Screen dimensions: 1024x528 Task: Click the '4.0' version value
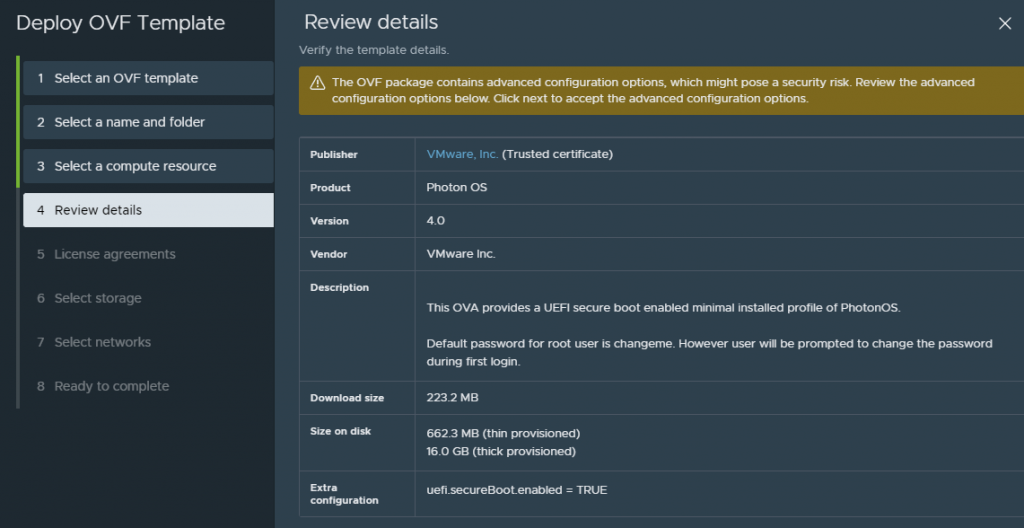[436, 221]
